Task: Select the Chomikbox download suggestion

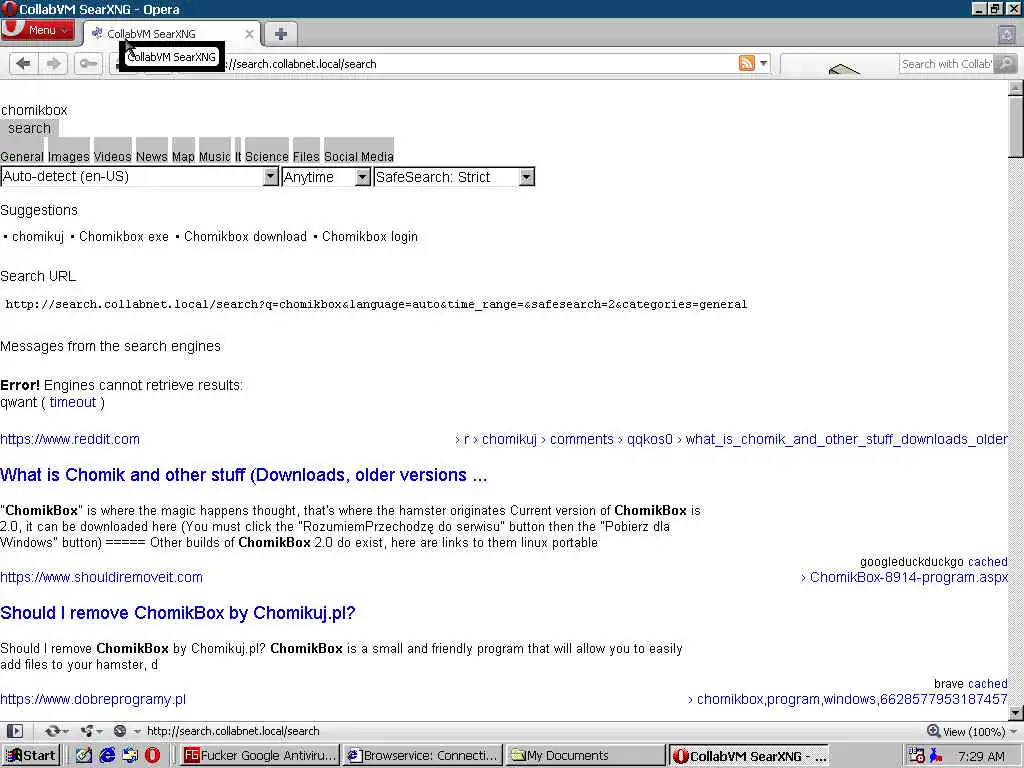Action: pyautogui.click(x=245, y=236)
